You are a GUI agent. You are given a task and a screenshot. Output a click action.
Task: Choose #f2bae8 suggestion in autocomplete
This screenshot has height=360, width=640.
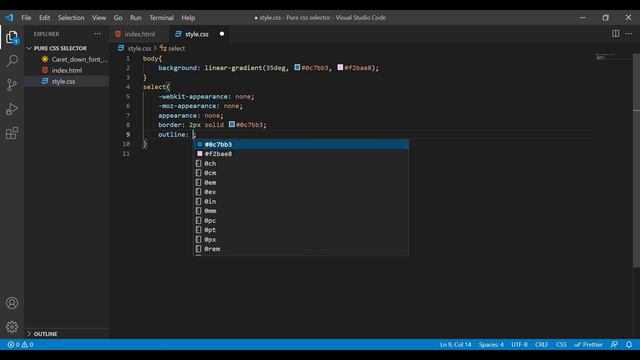pos(301,154)
